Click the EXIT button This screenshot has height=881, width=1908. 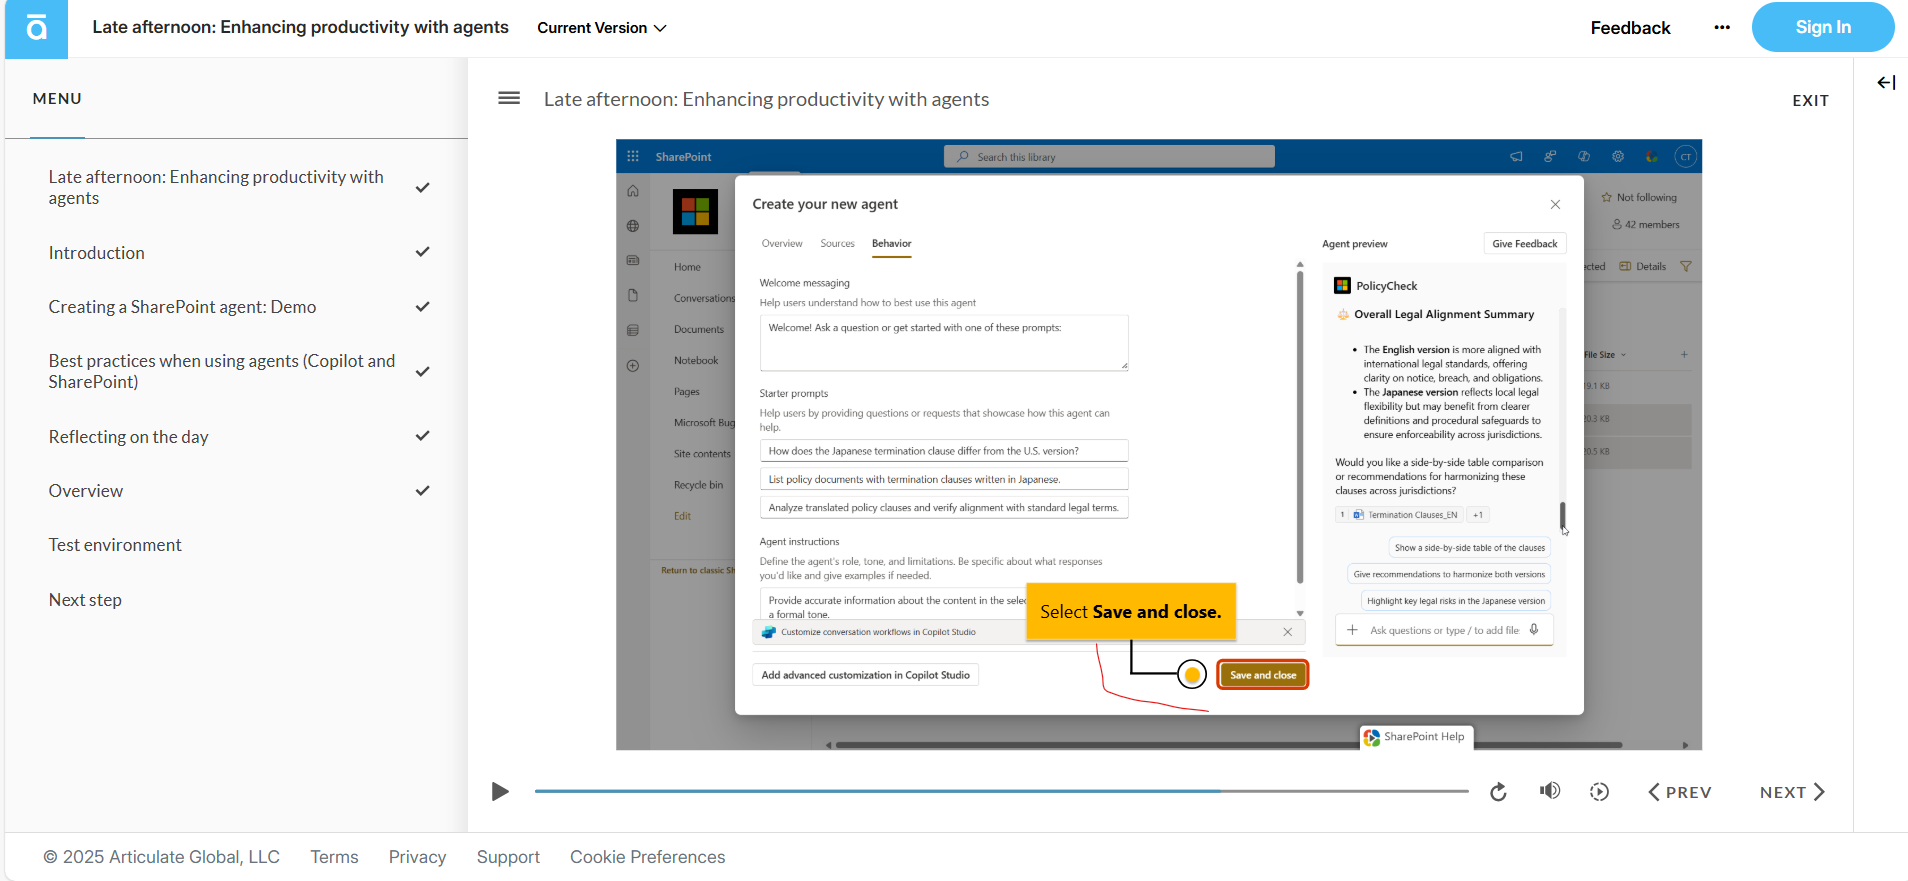(x=1810, y=100)
